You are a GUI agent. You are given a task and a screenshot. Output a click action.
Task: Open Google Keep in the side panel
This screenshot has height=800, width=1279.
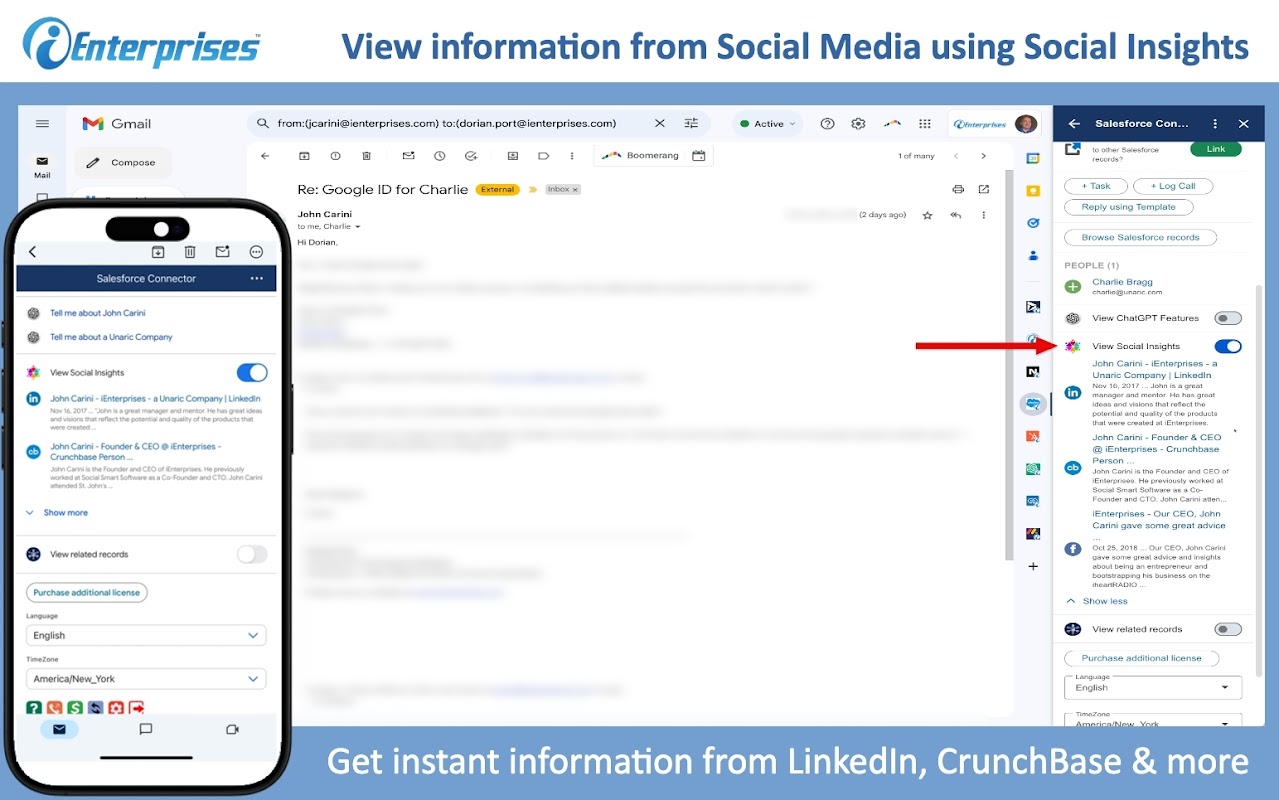point(1033,190)
